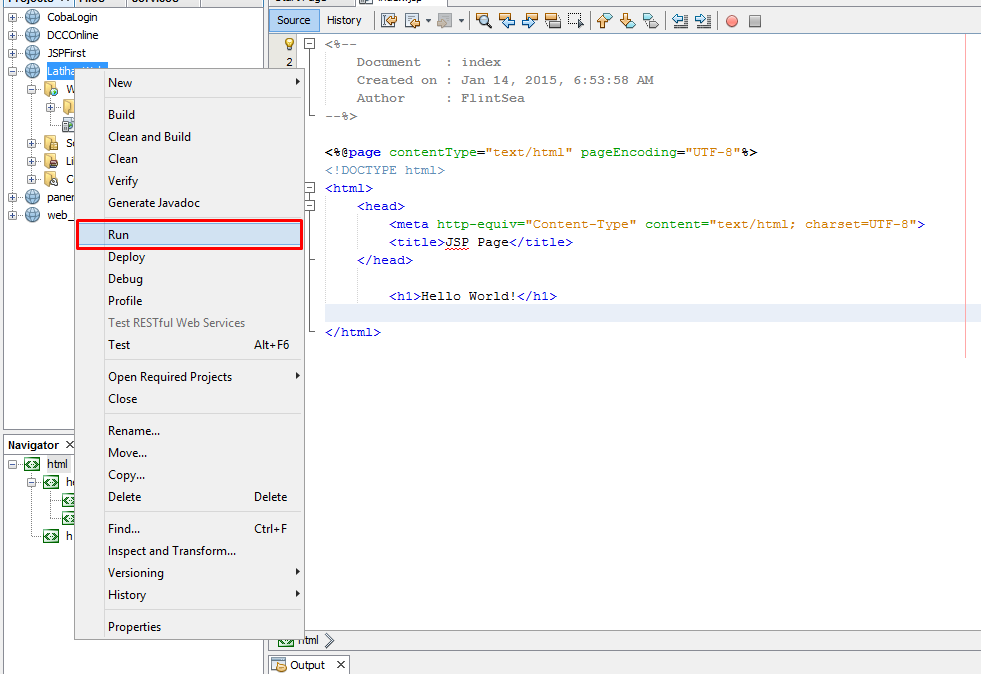Image resolution: width=981 pixels, height=674 pixels.
Task: Select the Output tab
Action: point(309,665)
